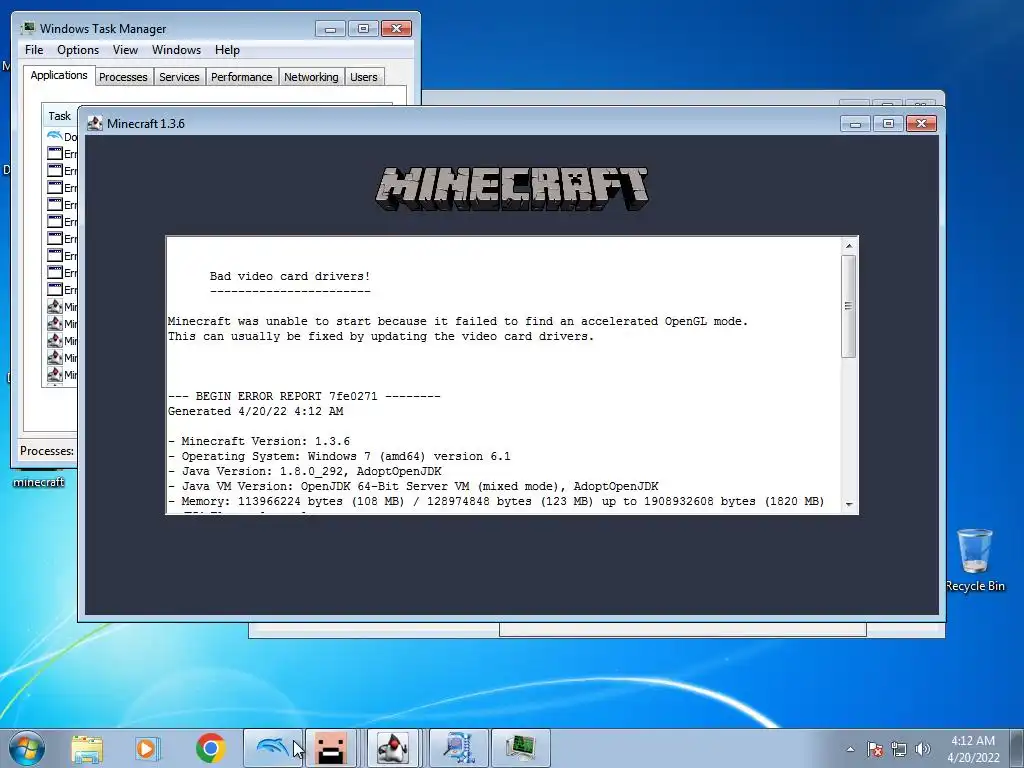Click the 'Minecraft was unable to start' sentence
The width and height of the screenshot is (1024, 768).
point(458,321)
